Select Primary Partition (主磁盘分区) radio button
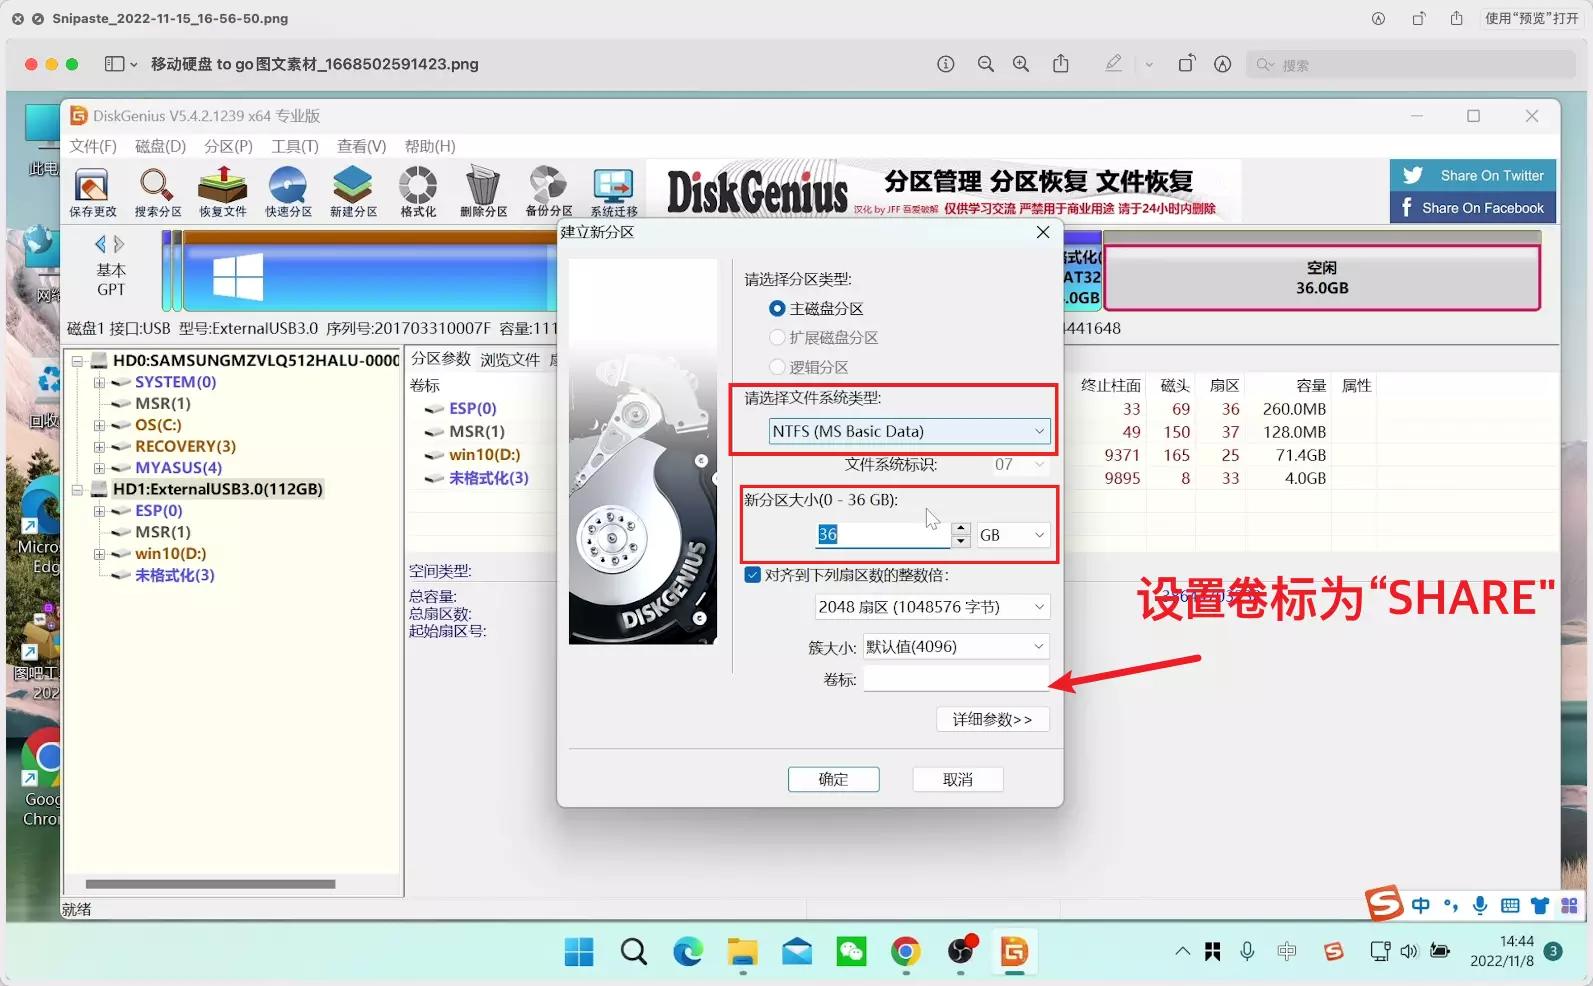Screen dimensions: 1593x986 777,308
